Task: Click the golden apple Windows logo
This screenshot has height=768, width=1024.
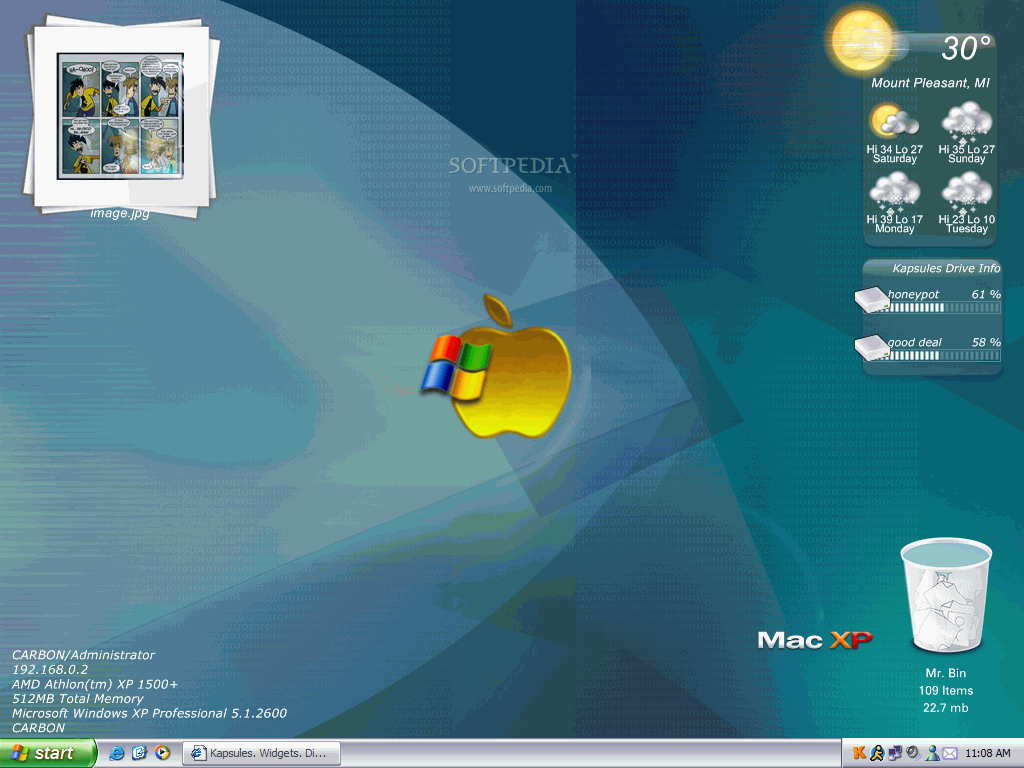Action: point(497,368)
